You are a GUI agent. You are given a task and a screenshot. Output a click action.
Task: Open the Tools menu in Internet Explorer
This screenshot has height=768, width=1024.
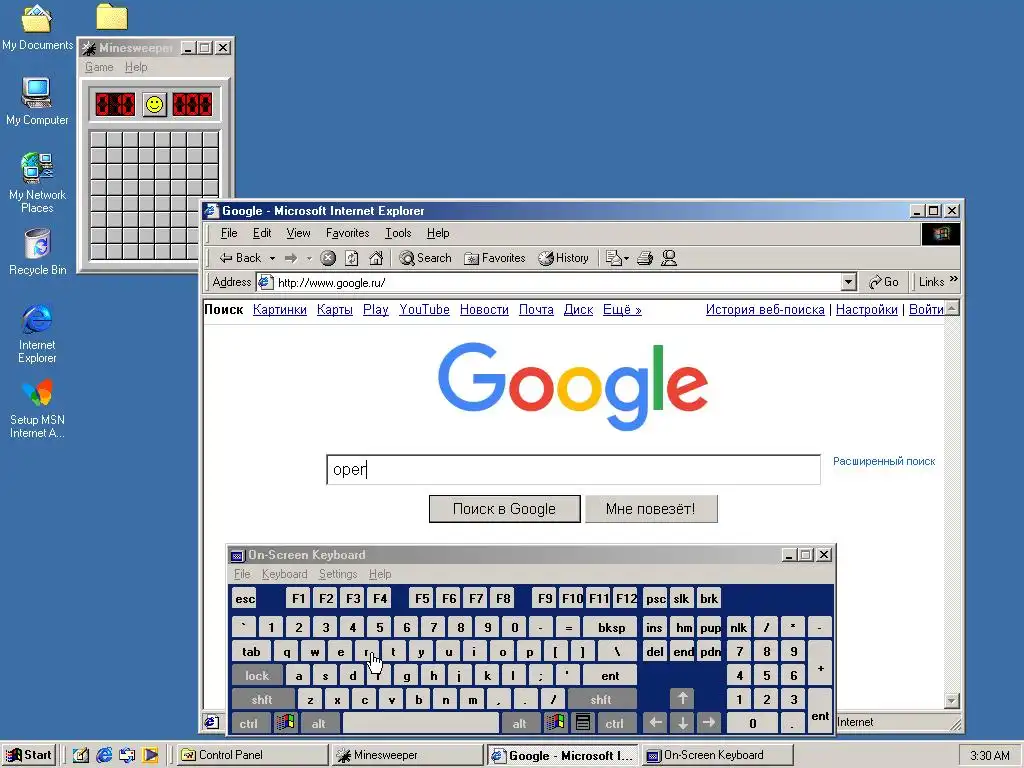click(398, 233)
